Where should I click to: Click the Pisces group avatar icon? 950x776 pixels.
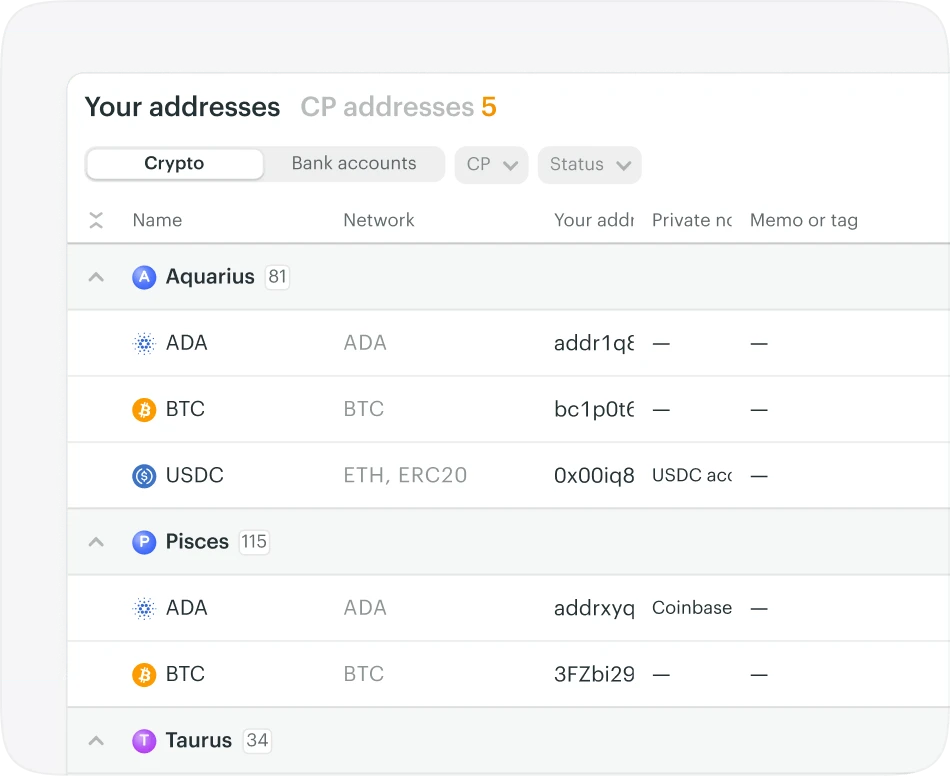click(x=144, y=542)
